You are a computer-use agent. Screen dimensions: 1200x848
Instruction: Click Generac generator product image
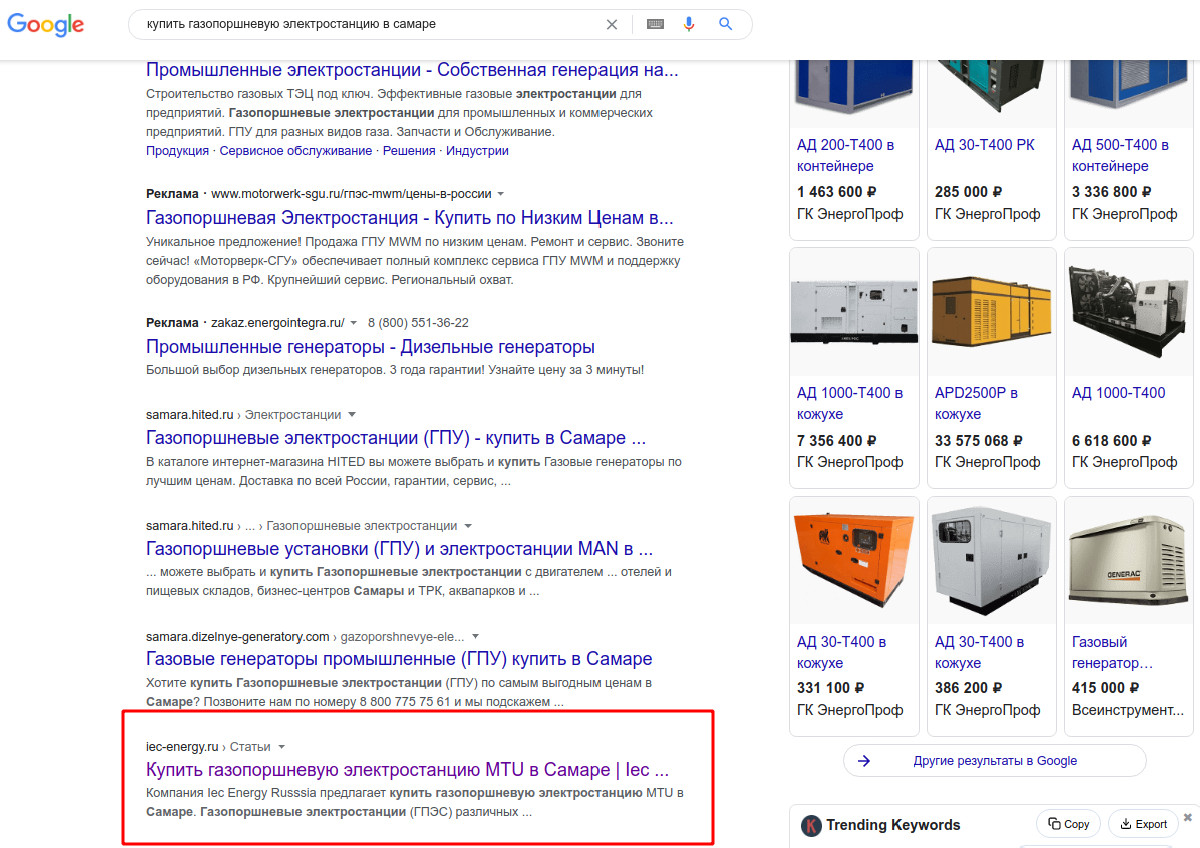click(x=1129, y=561)
